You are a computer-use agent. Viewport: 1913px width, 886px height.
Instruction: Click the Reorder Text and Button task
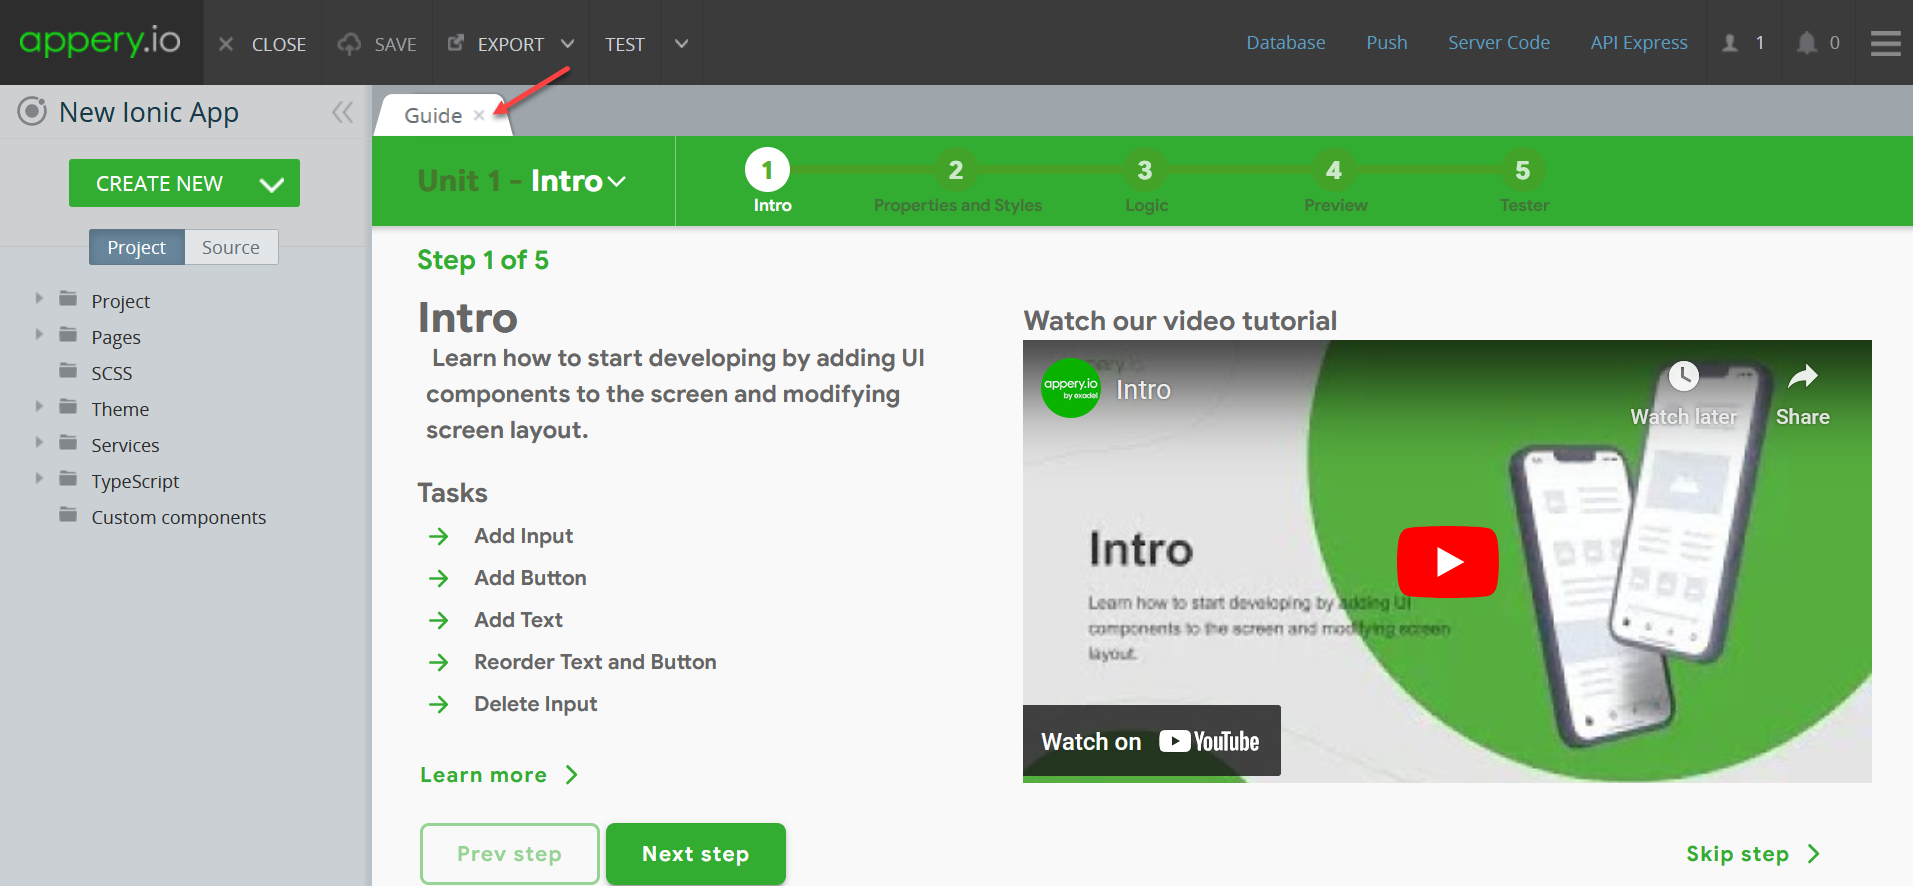click(x=595, y=662)
